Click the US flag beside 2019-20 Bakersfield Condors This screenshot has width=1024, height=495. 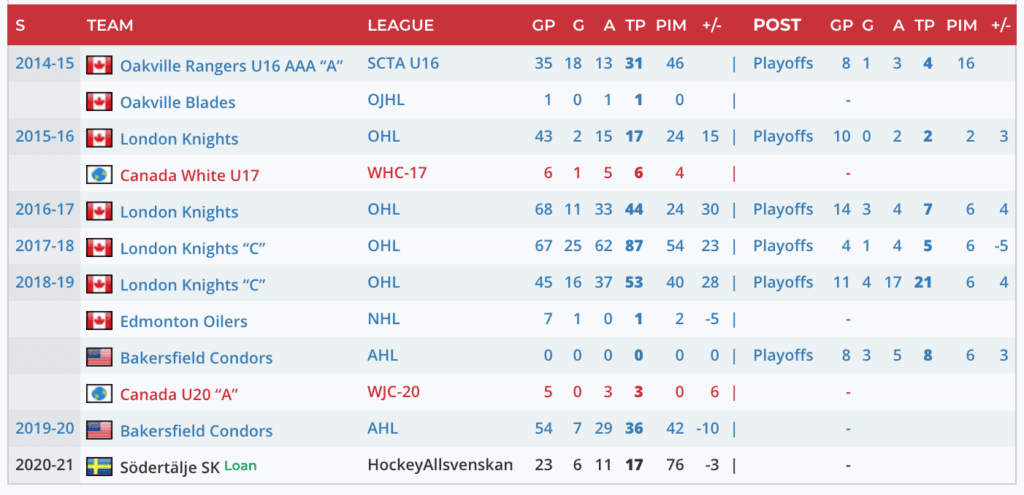pos(98,430)
